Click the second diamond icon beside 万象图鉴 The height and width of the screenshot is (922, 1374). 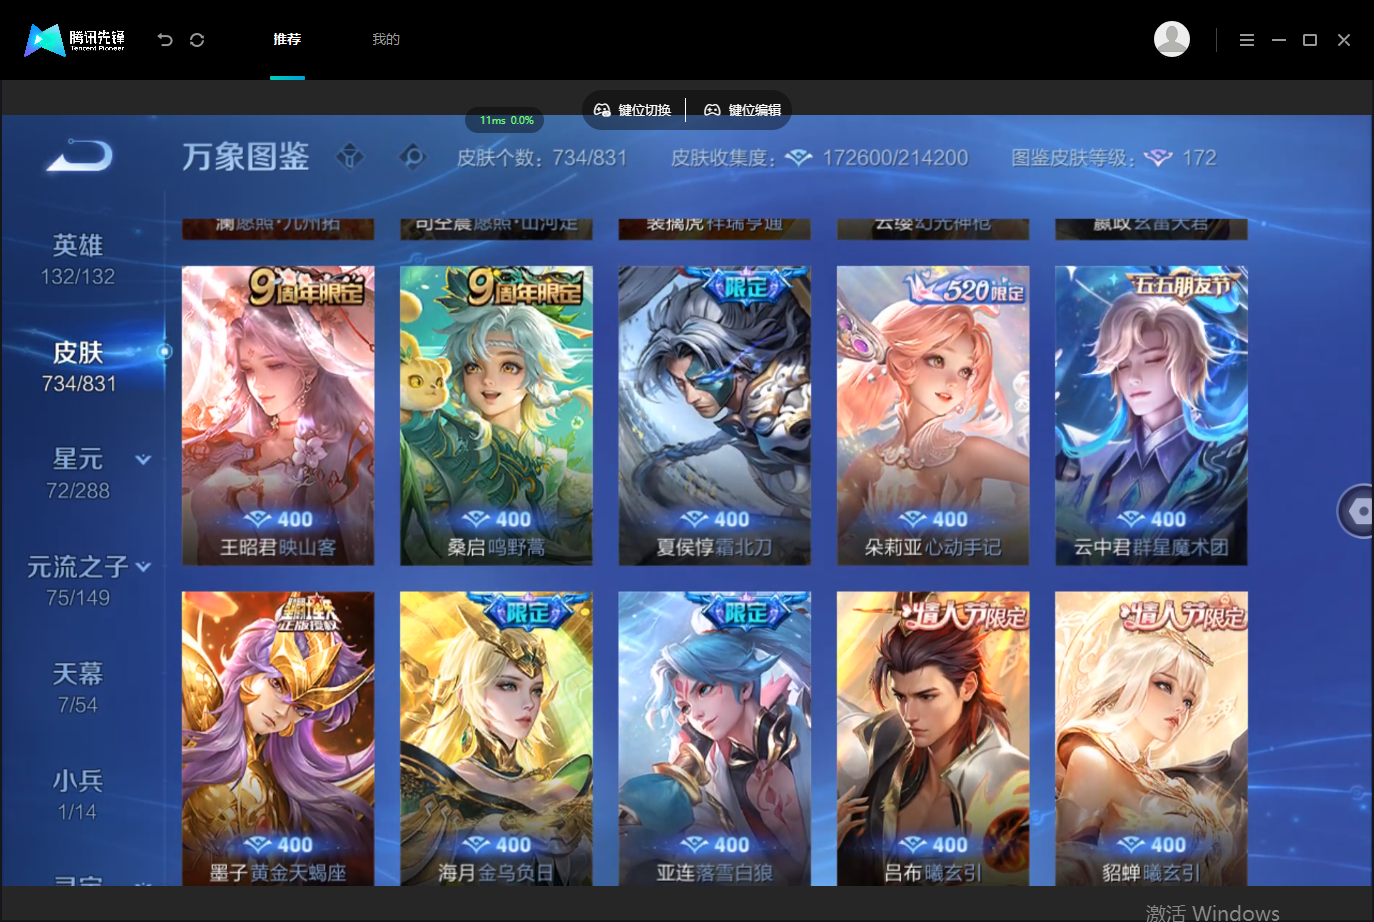(x=412, y=157)
